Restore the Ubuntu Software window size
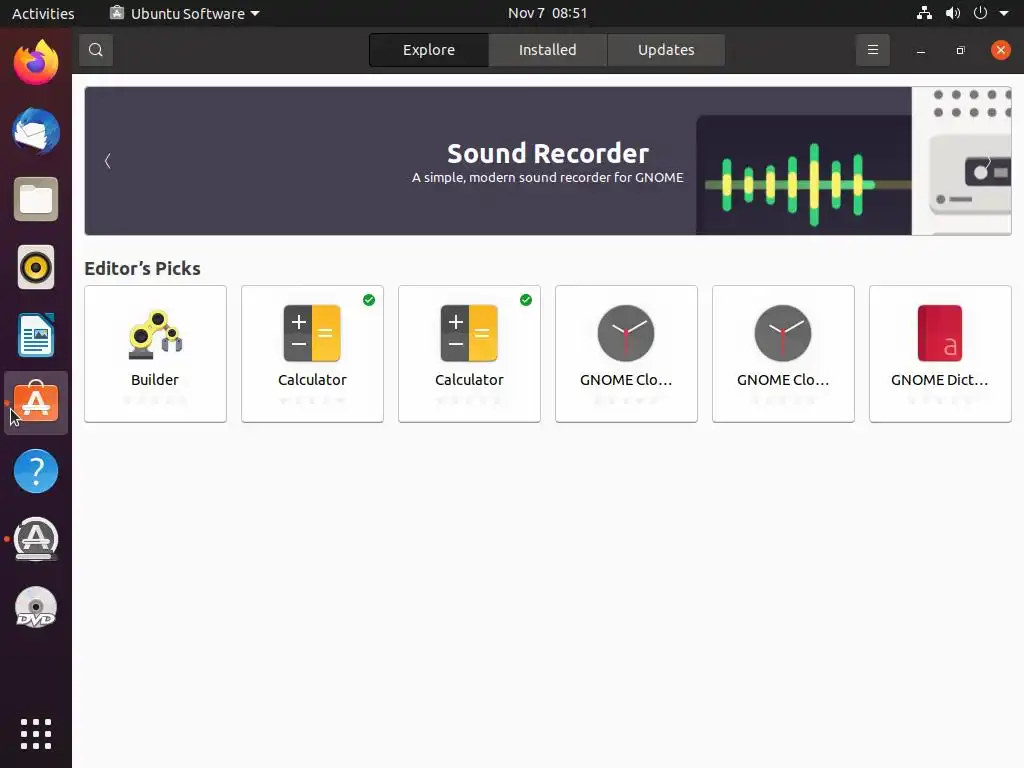The width and height of the screenshot is (1024, 768). click(960, 50)
